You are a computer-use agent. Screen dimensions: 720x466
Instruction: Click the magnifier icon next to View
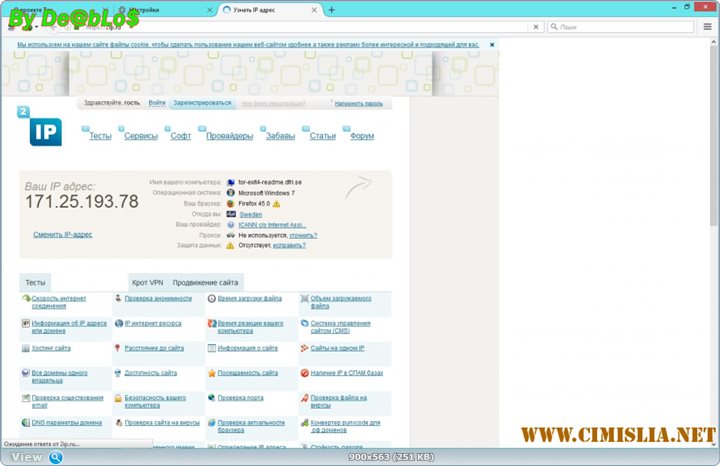[x=56, y=457]
